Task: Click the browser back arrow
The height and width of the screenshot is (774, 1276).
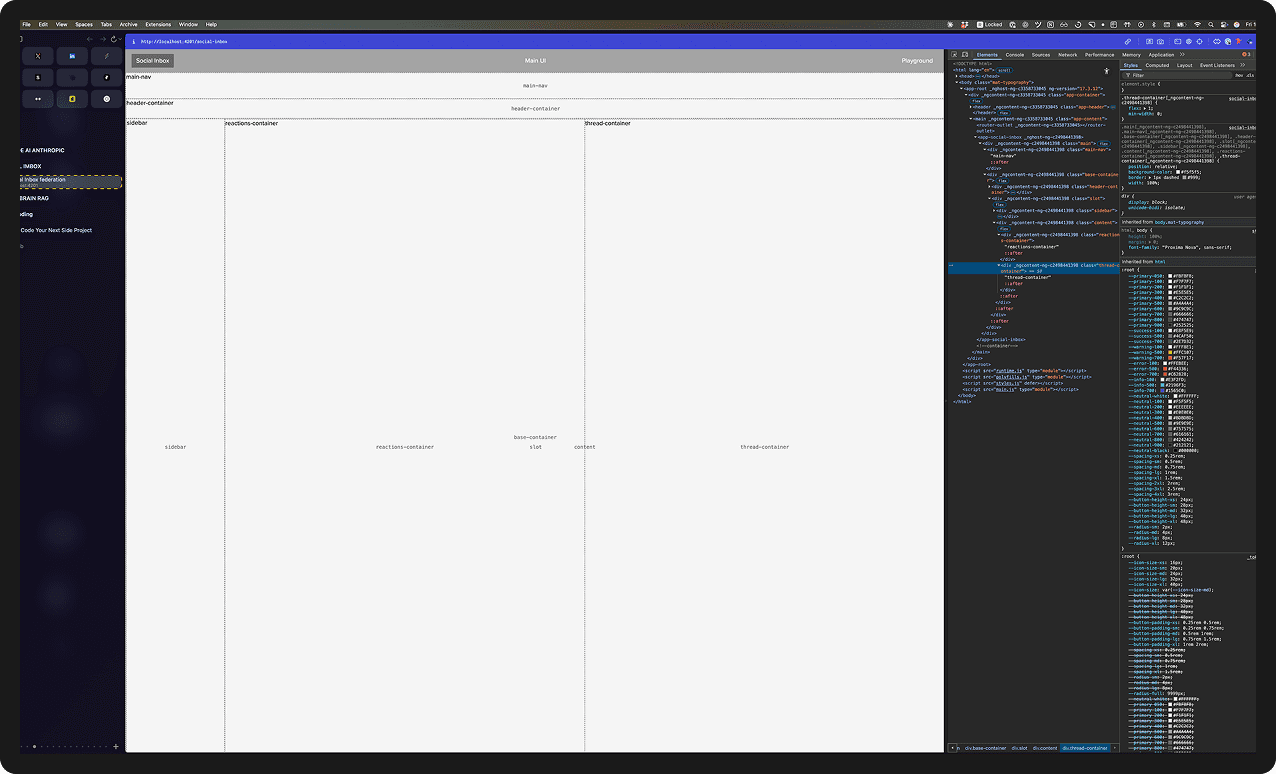Action: [90, 39]
